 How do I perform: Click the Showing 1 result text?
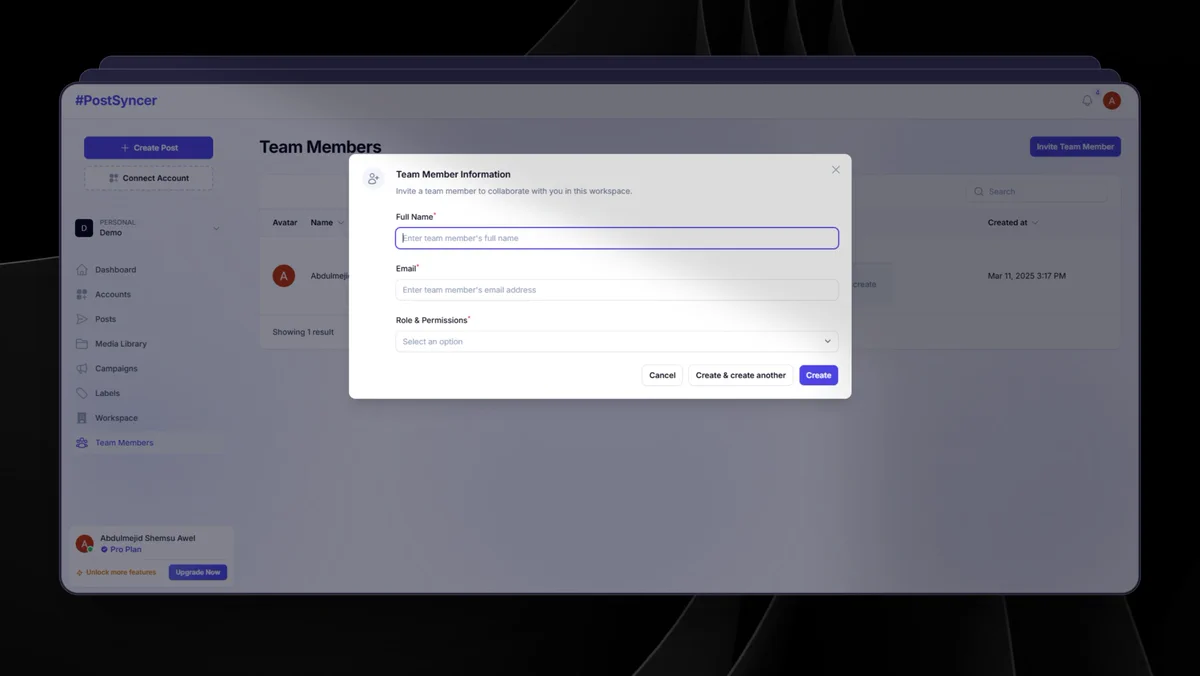[x=303, y=332]
